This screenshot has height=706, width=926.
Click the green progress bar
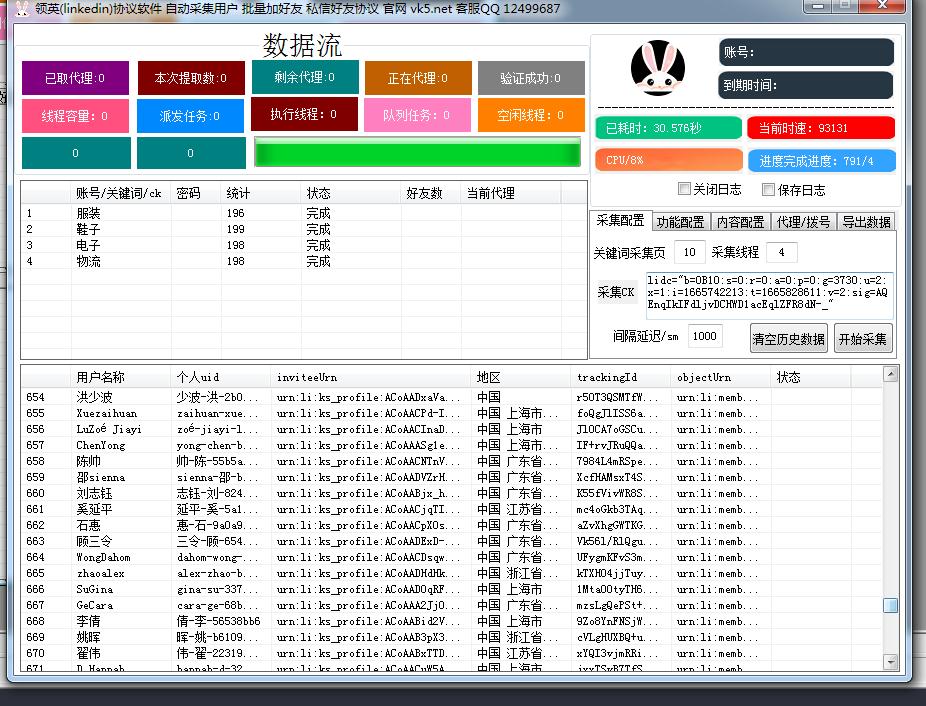click(417, 153)
